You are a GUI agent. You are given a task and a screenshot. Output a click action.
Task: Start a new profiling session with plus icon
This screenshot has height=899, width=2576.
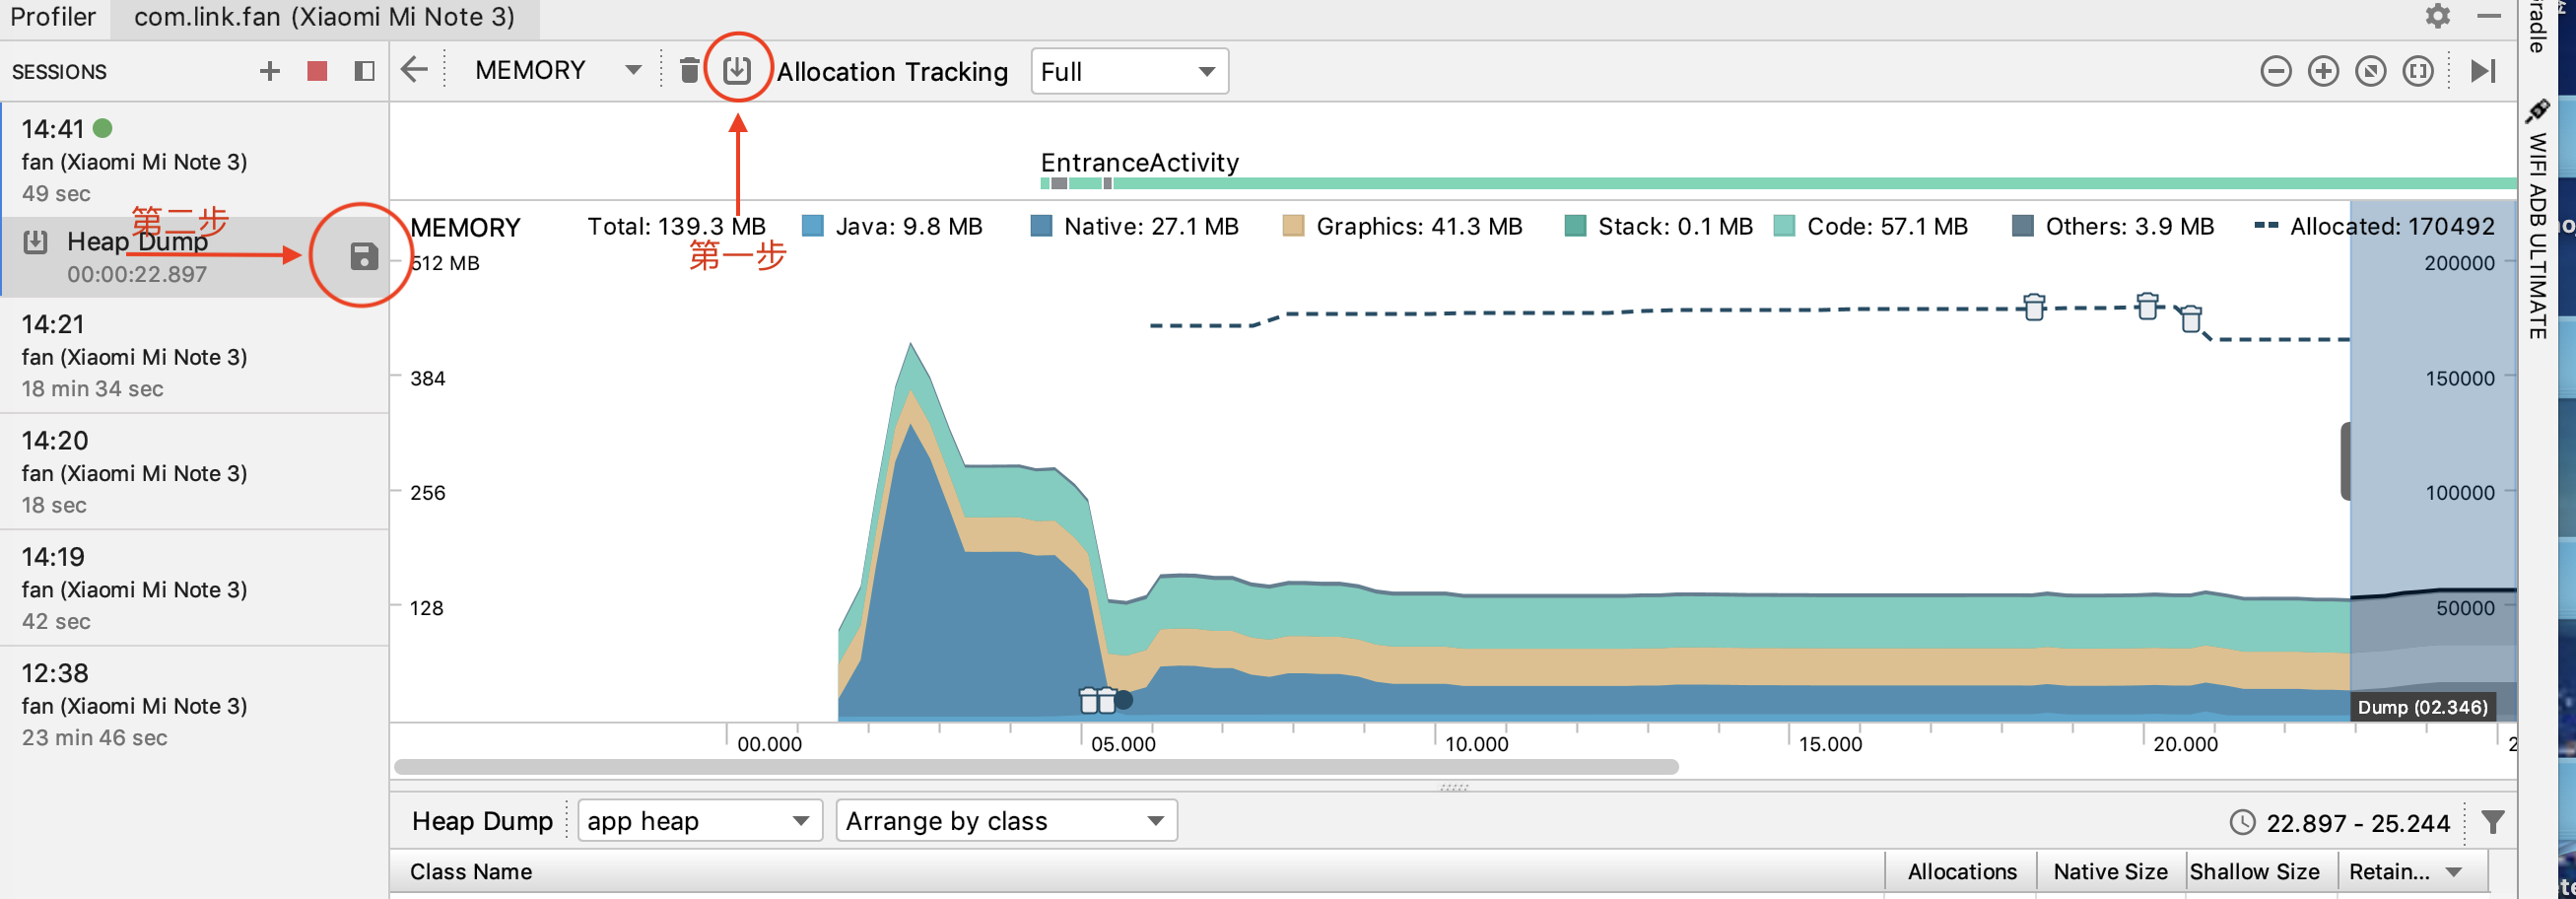pyautogui.click(x=269, y=71)
